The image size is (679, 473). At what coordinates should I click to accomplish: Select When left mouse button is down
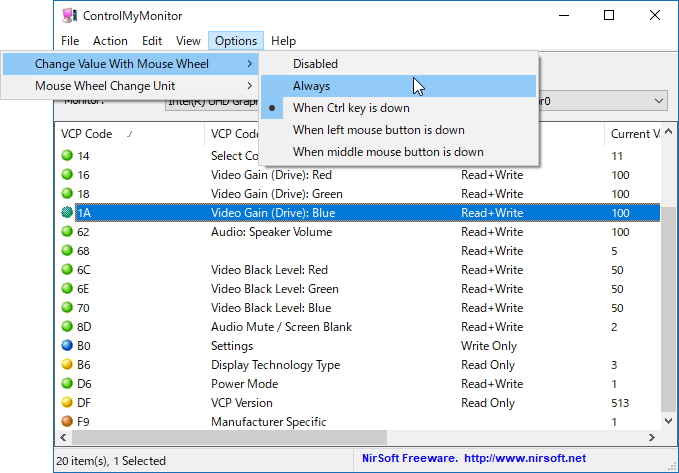[x=398, y=130]
